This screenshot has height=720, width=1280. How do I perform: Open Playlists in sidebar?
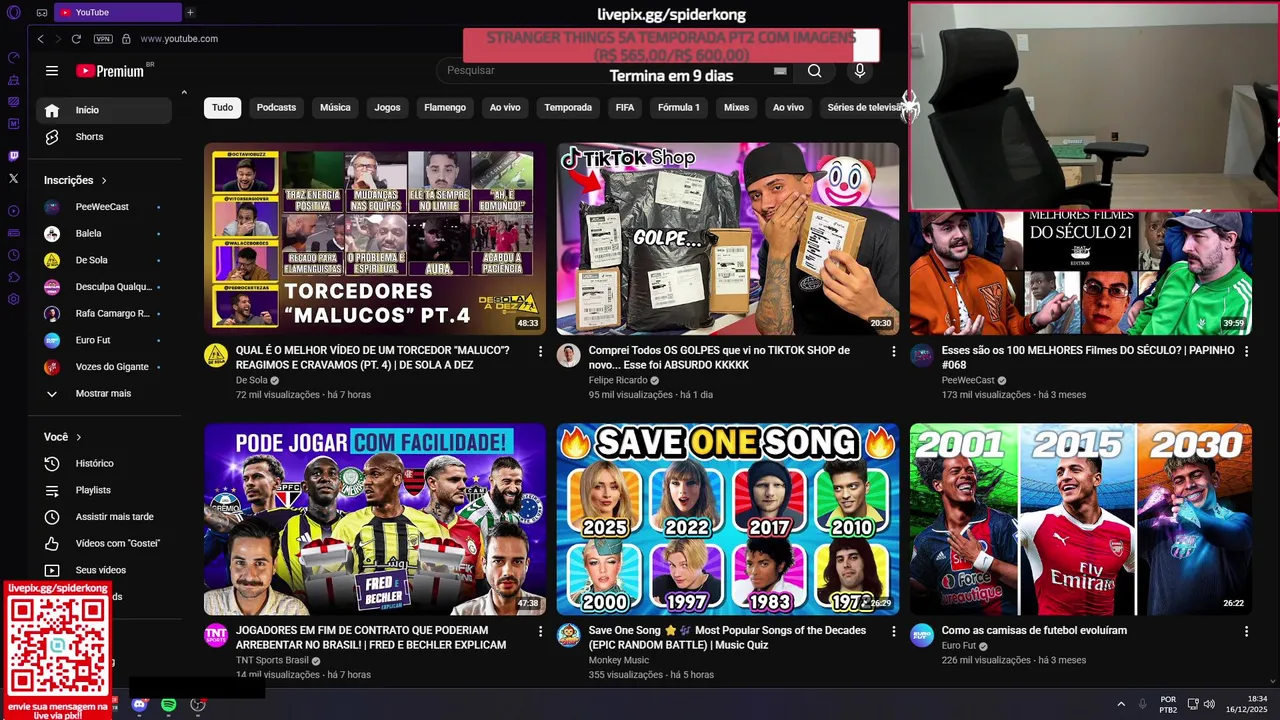pyautogui.click(x=103, y=490)
